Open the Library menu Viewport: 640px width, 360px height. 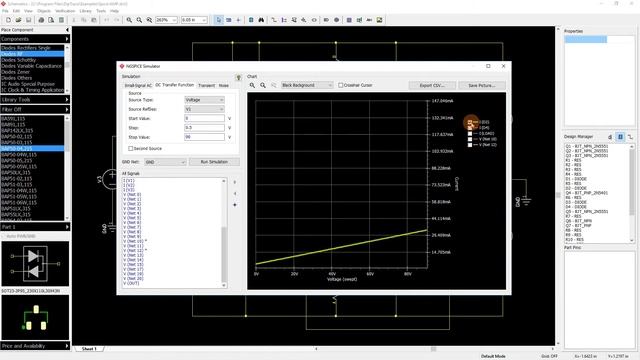[x=85, y=11]
